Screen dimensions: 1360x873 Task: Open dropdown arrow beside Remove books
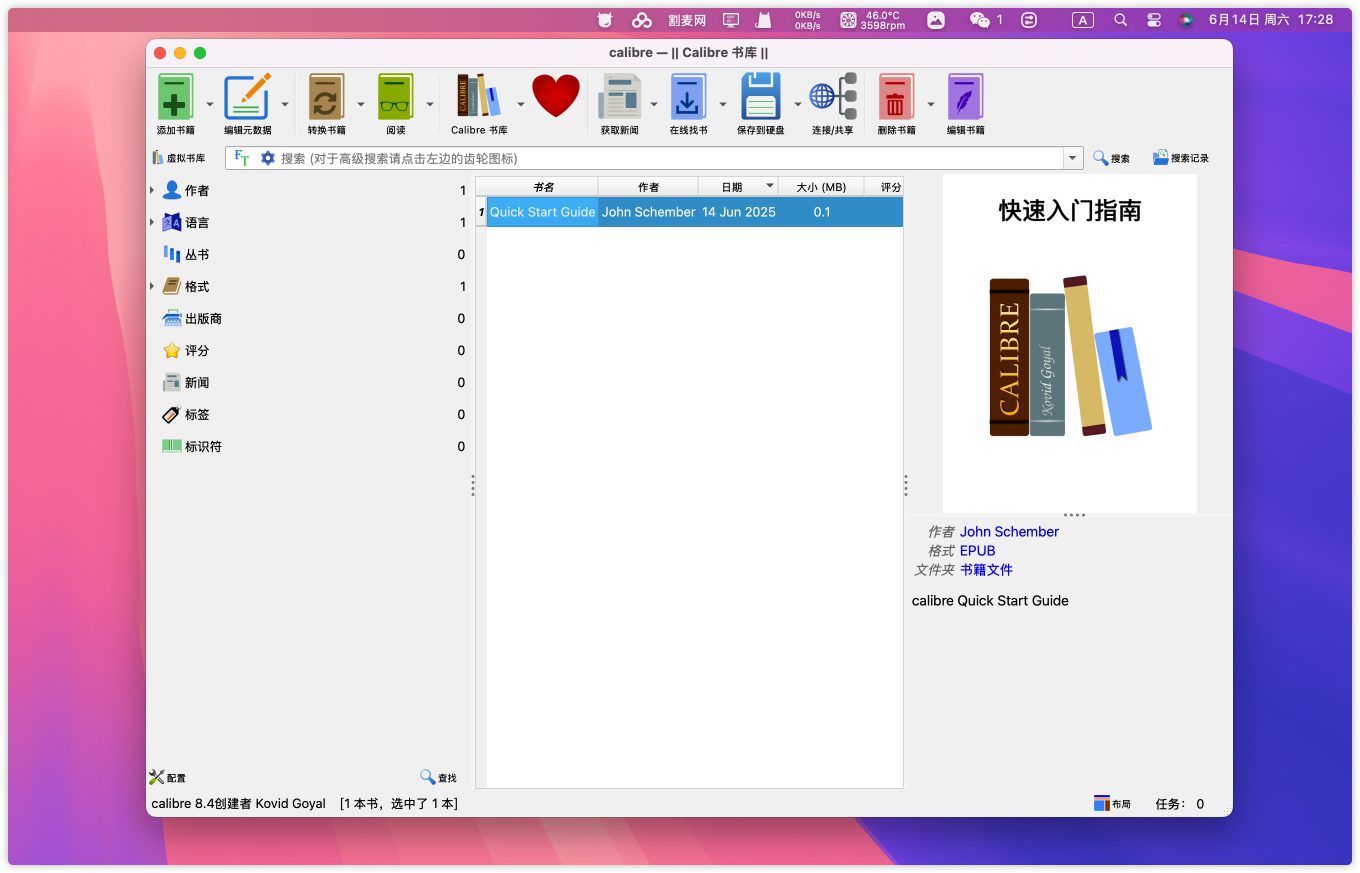[x=931, y=103]
